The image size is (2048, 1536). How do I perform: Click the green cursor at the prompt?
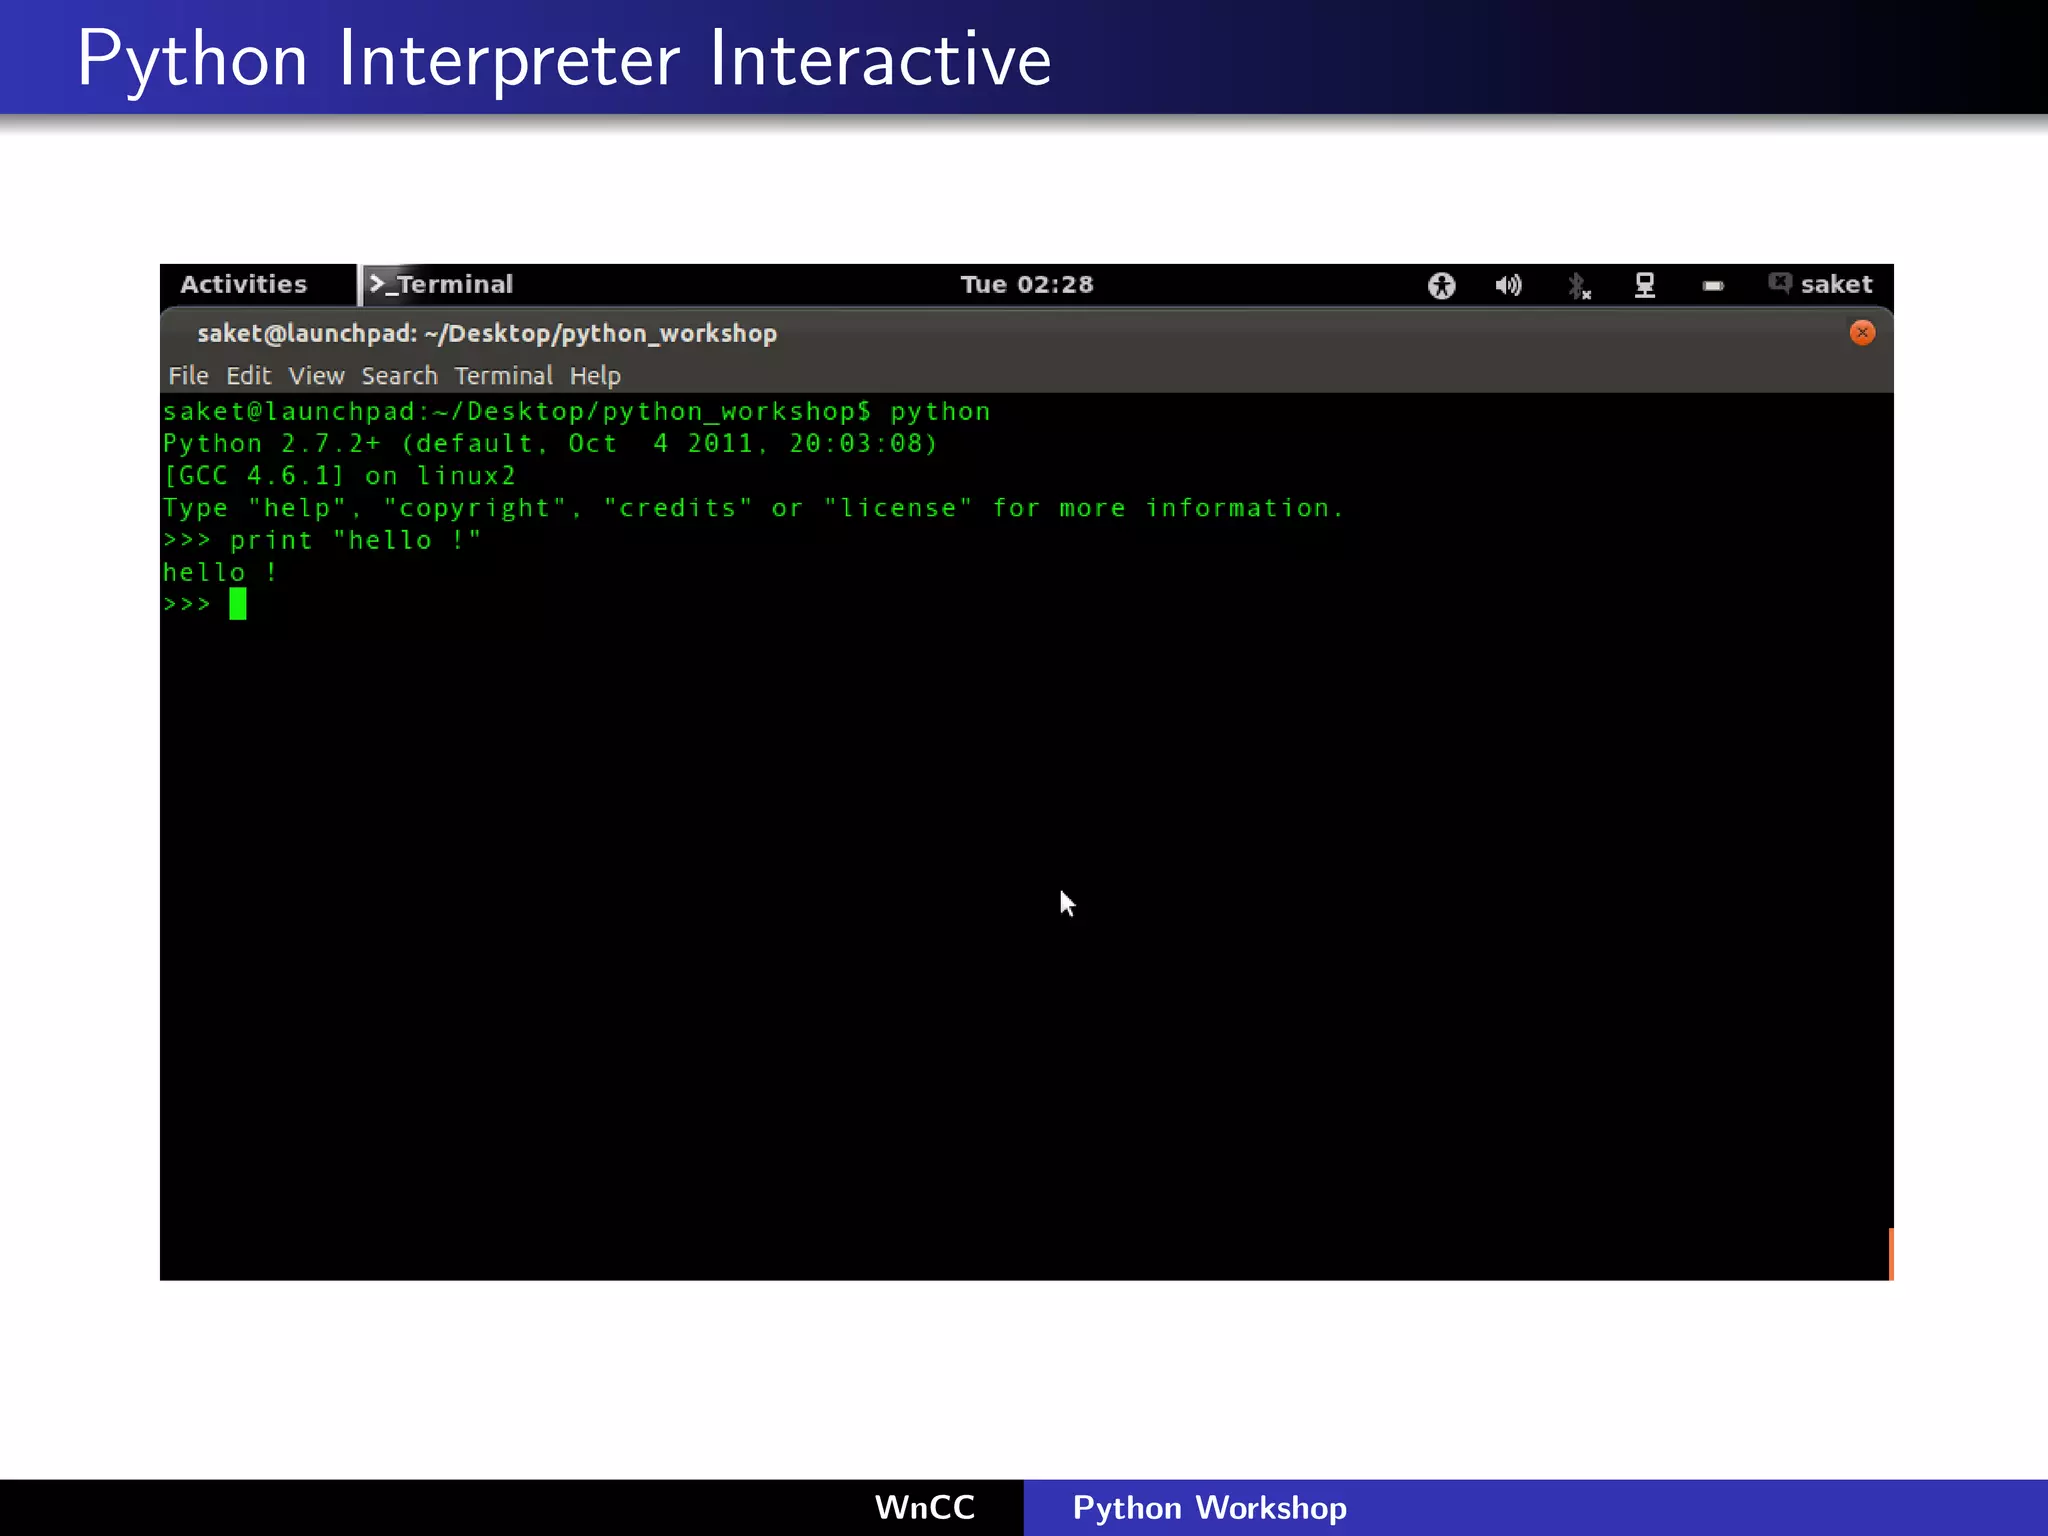click(x=237, y=604)
